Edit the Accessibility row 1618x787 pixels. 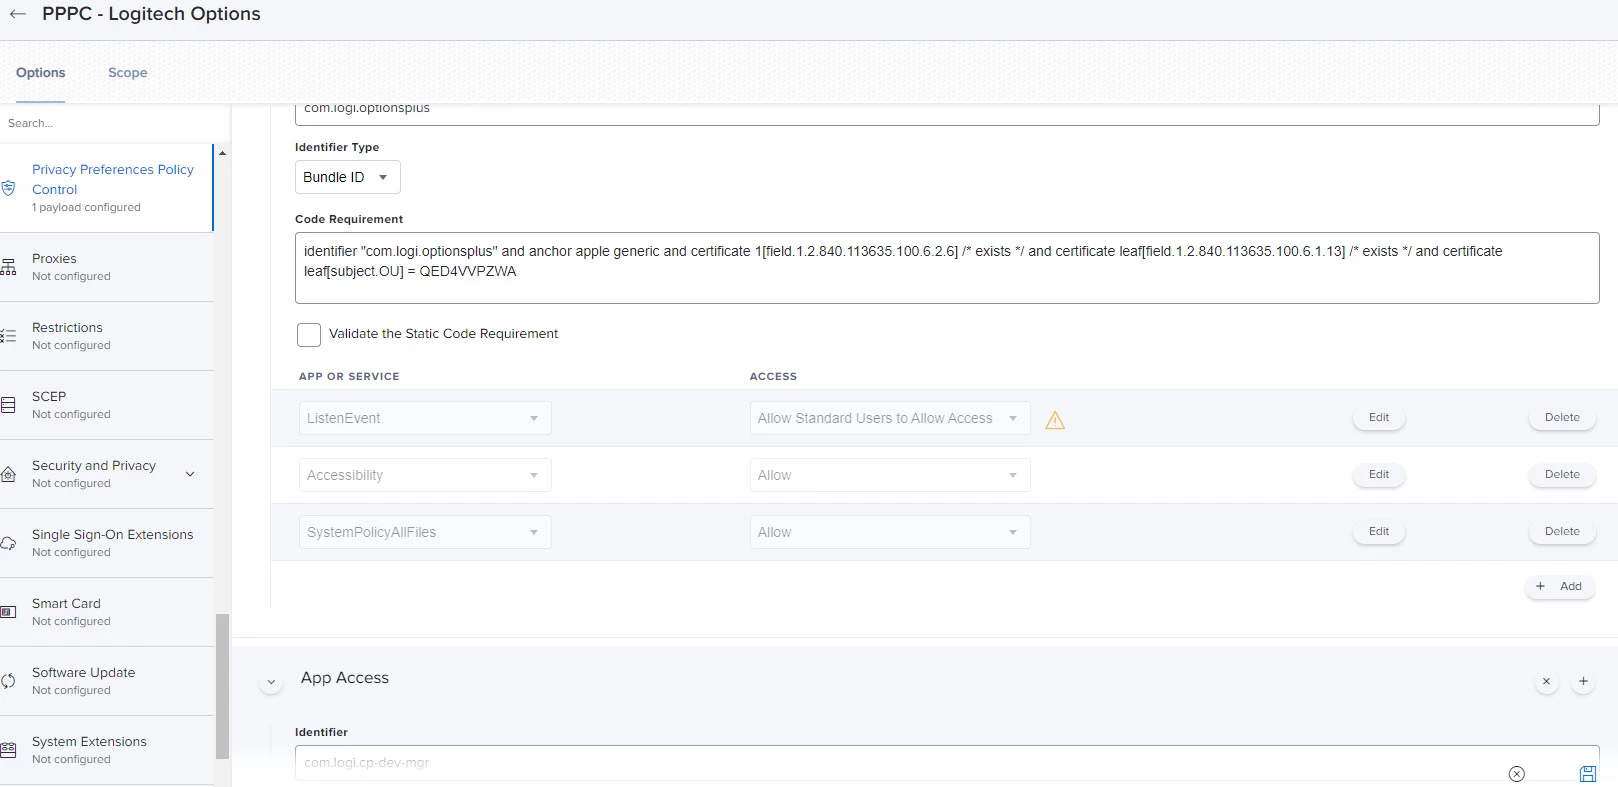[1379, 475]
